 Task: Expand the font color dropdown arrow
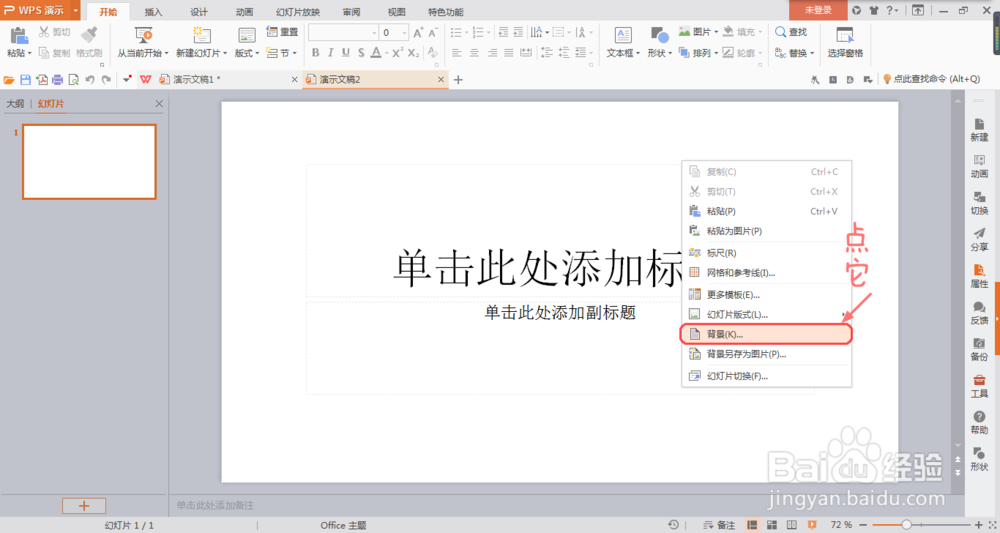click(x=386, y=53)
